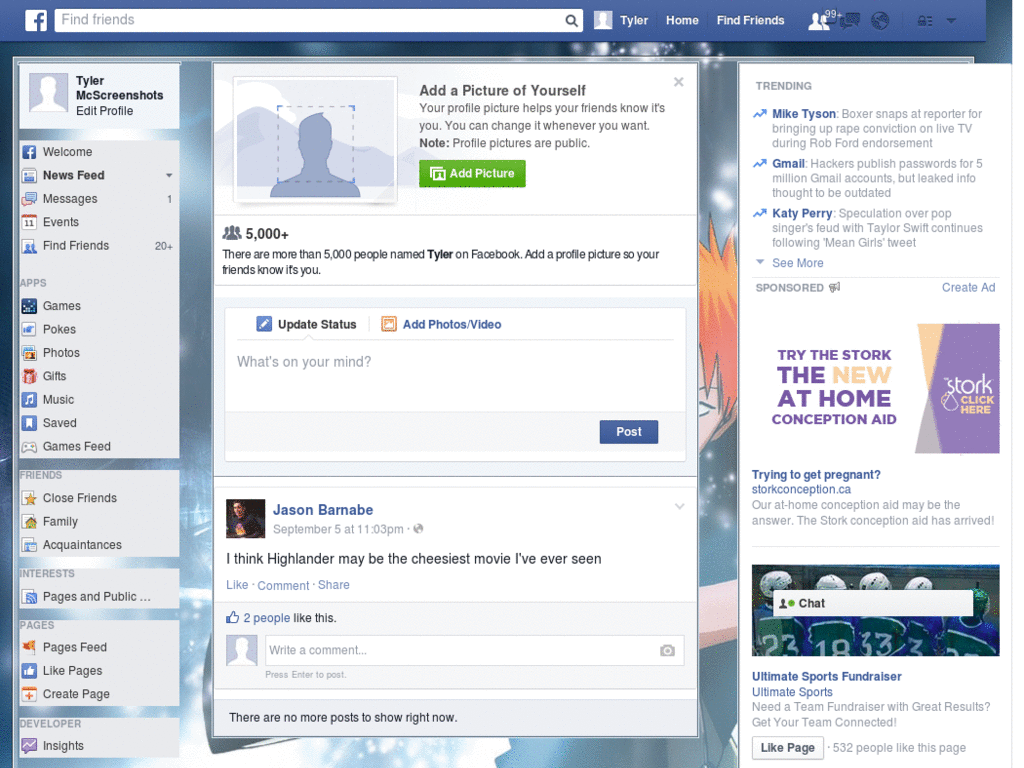Image resolution: width=1024 pixels, height=768 pixels.
Task: Open Create Page icon
Action: (x=29, y=694)
